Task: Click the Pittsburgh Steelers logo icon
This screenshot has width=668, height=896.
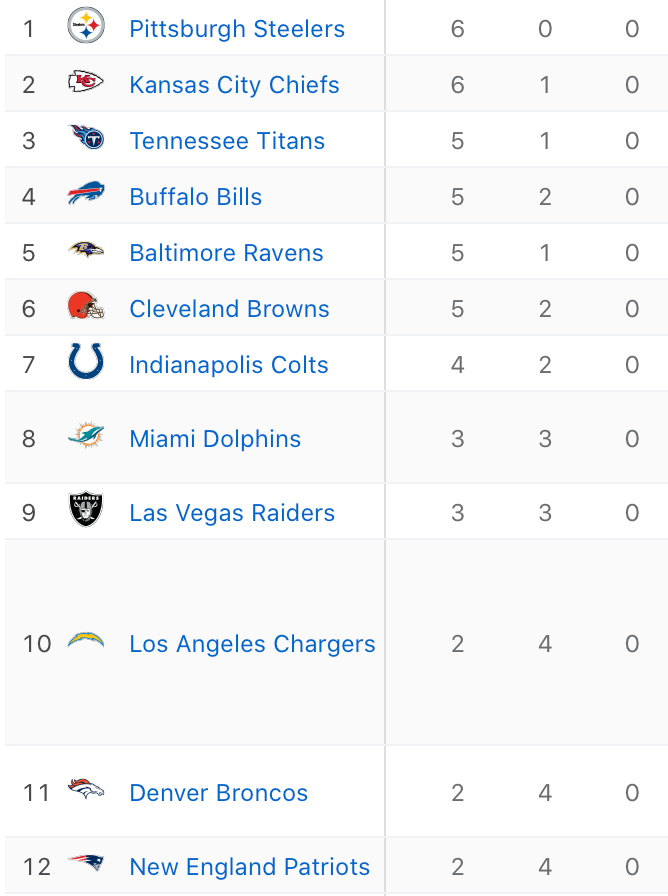Action: (86, 27)
